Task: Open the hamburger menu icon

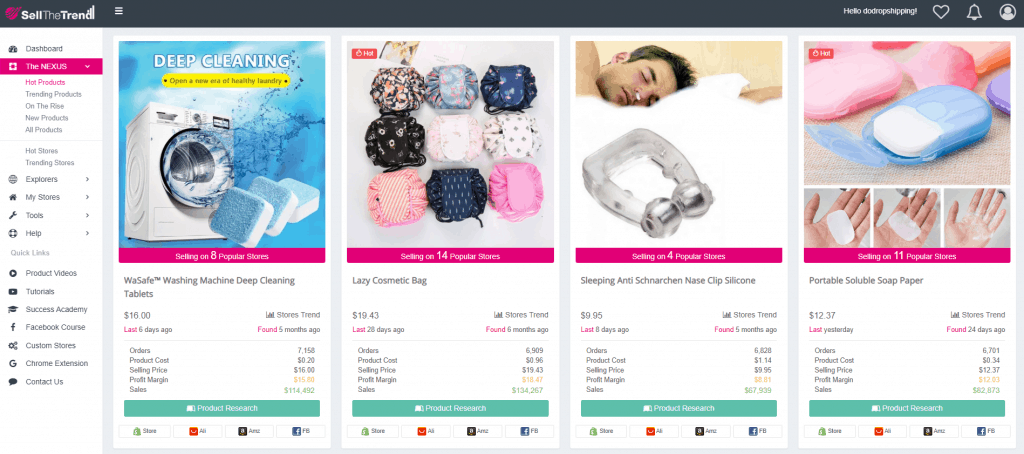Action: coord(118,10)
